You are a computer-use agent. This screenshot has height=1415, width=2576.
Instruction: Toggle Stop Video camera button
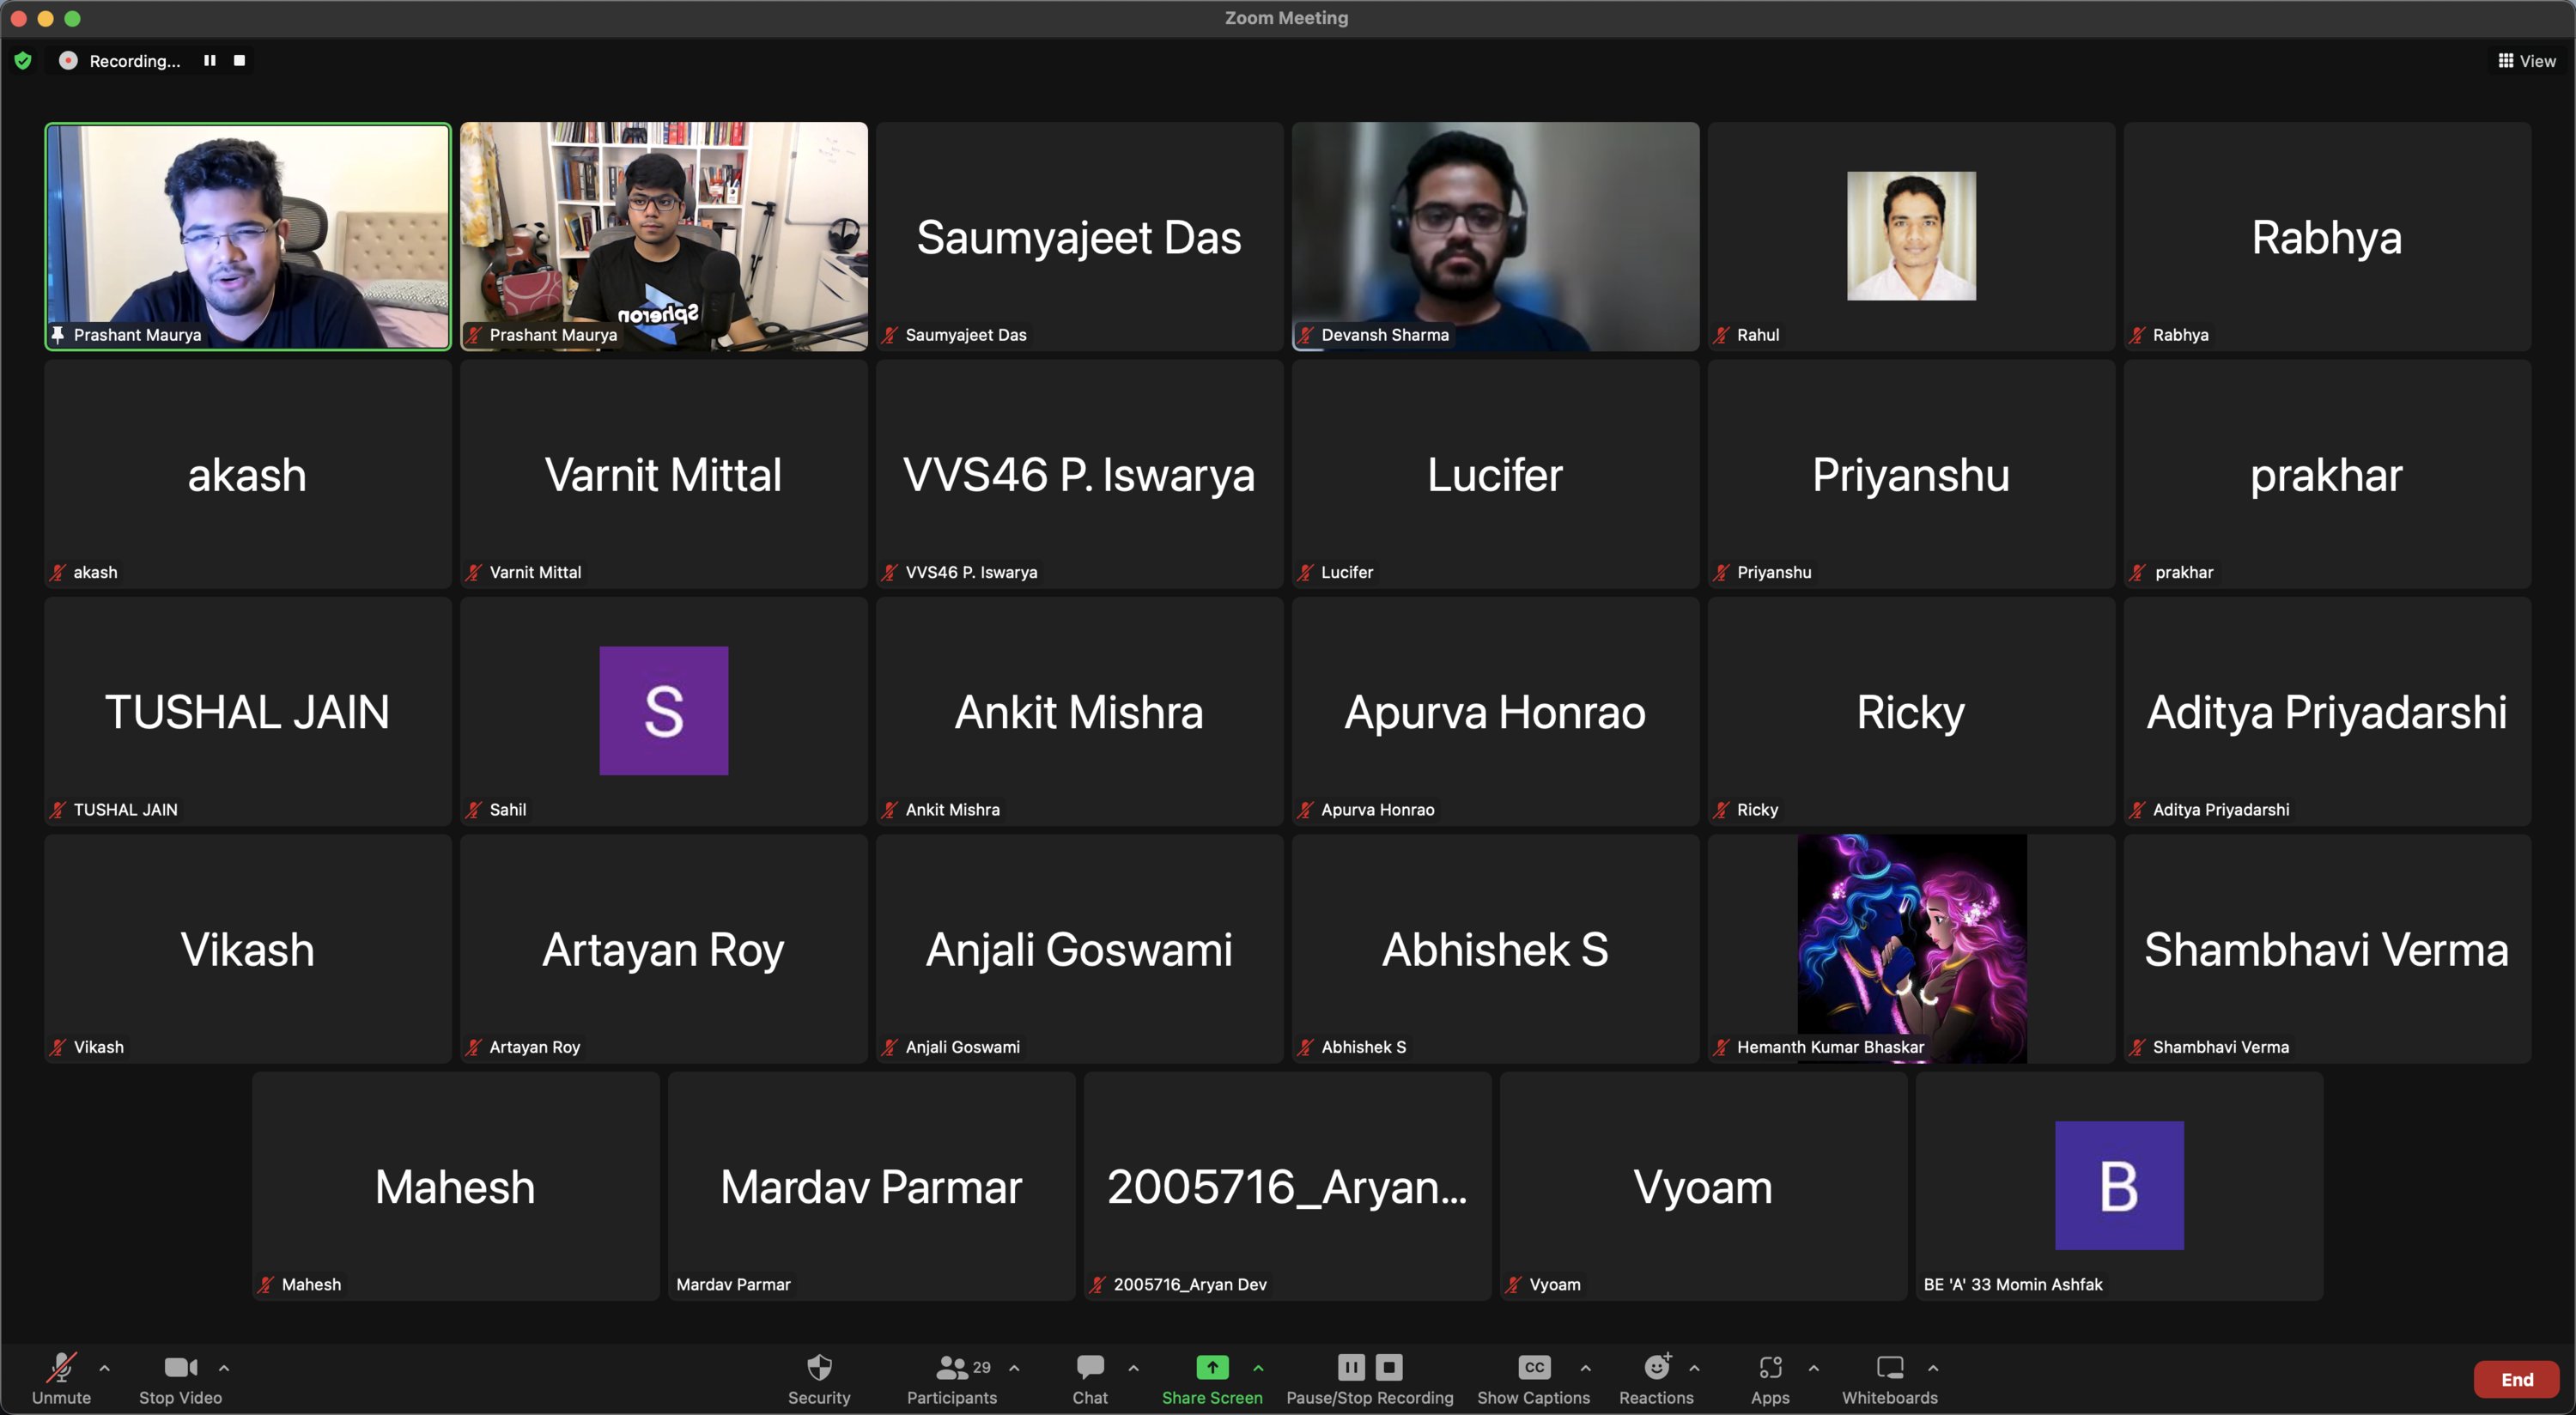pyautogui.click(x=180, y=1367)
